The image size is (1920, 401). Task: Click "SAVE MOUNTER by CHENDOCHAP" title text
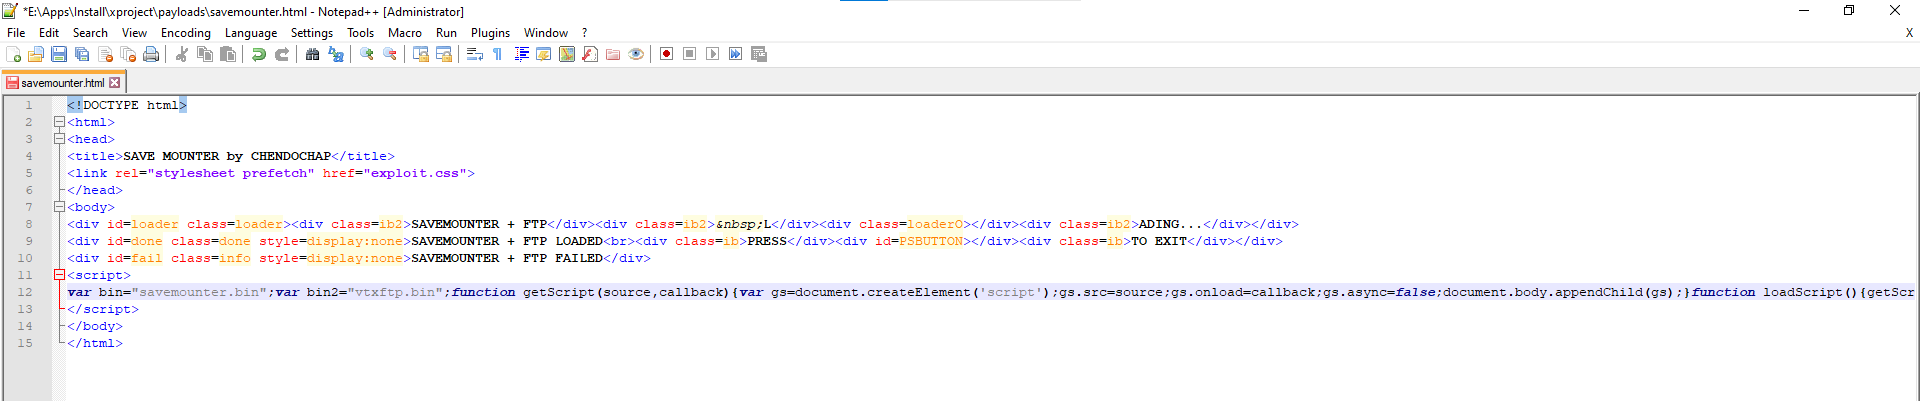tap(227, 156)
